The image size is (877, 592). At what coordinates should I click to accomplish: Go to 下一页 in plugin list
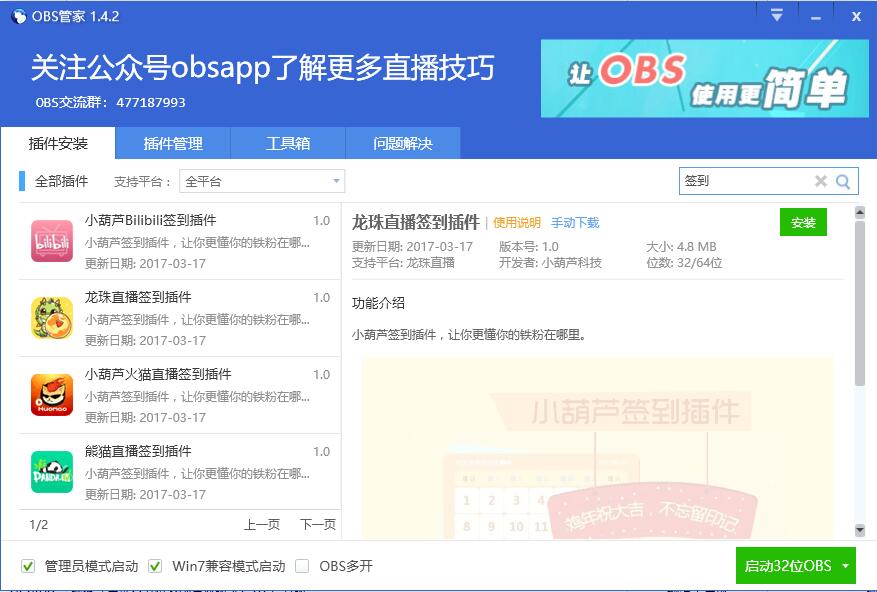point(318,524)
